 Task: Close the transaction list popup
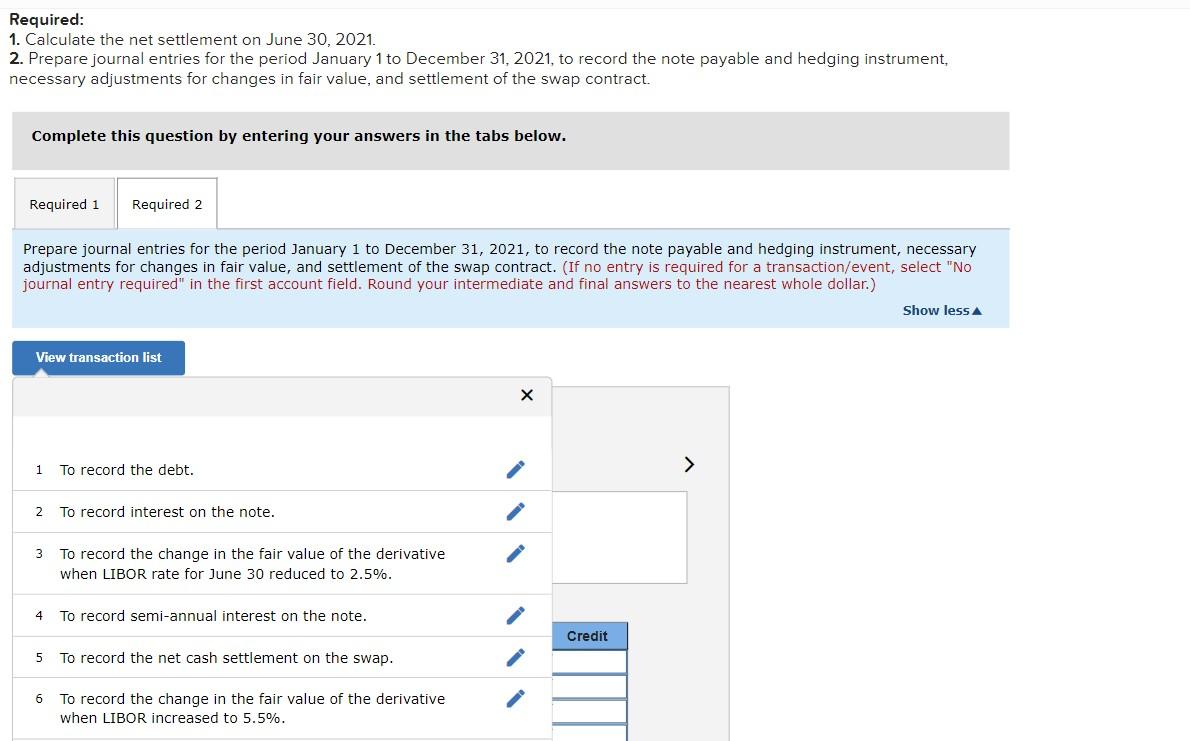pyautogui.click(x=527, y=395)
